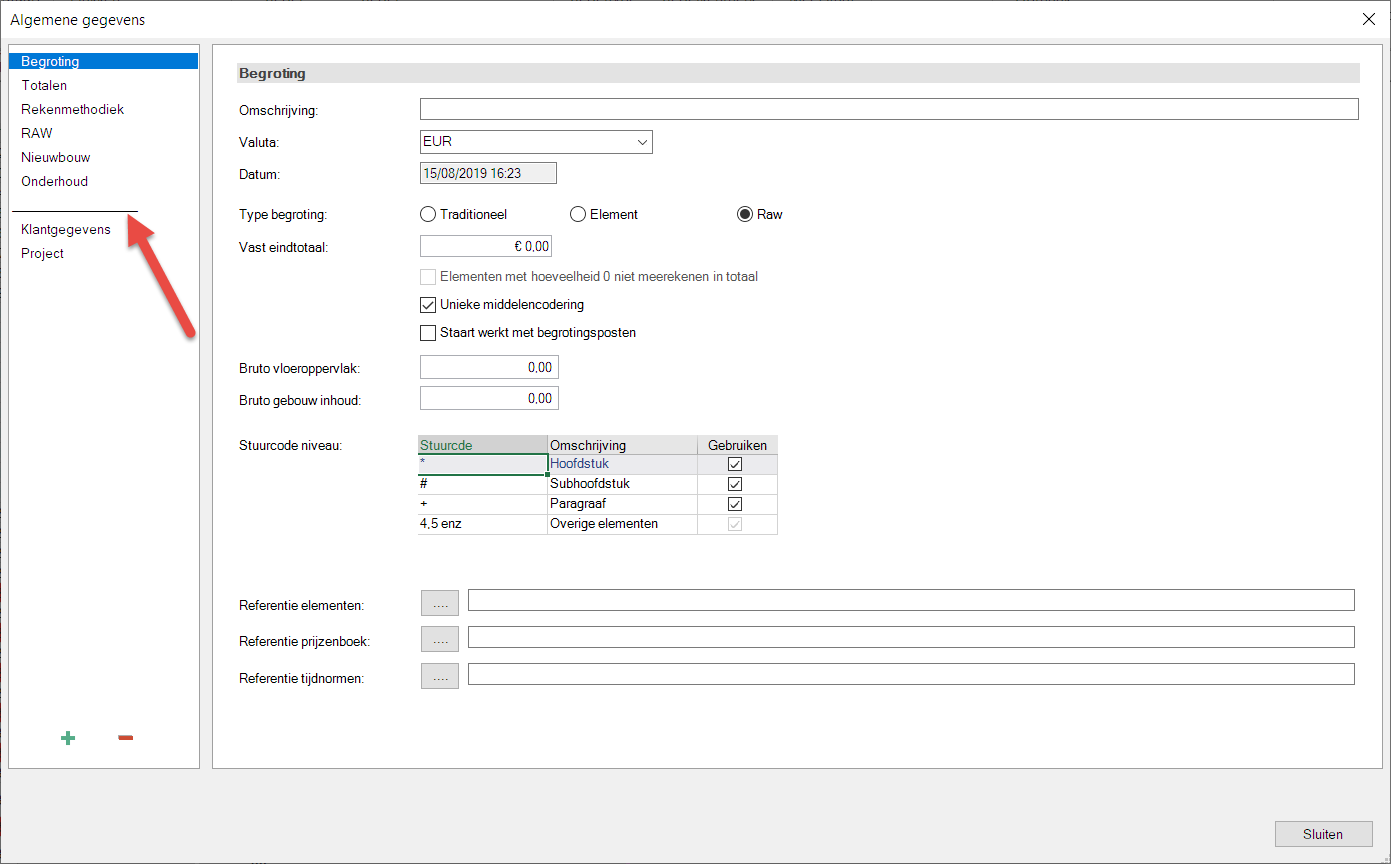The height and width of the screenshot is (864, 1391).
Task: Browse for Referentie elementen file
Action: (x=440, y=603)
